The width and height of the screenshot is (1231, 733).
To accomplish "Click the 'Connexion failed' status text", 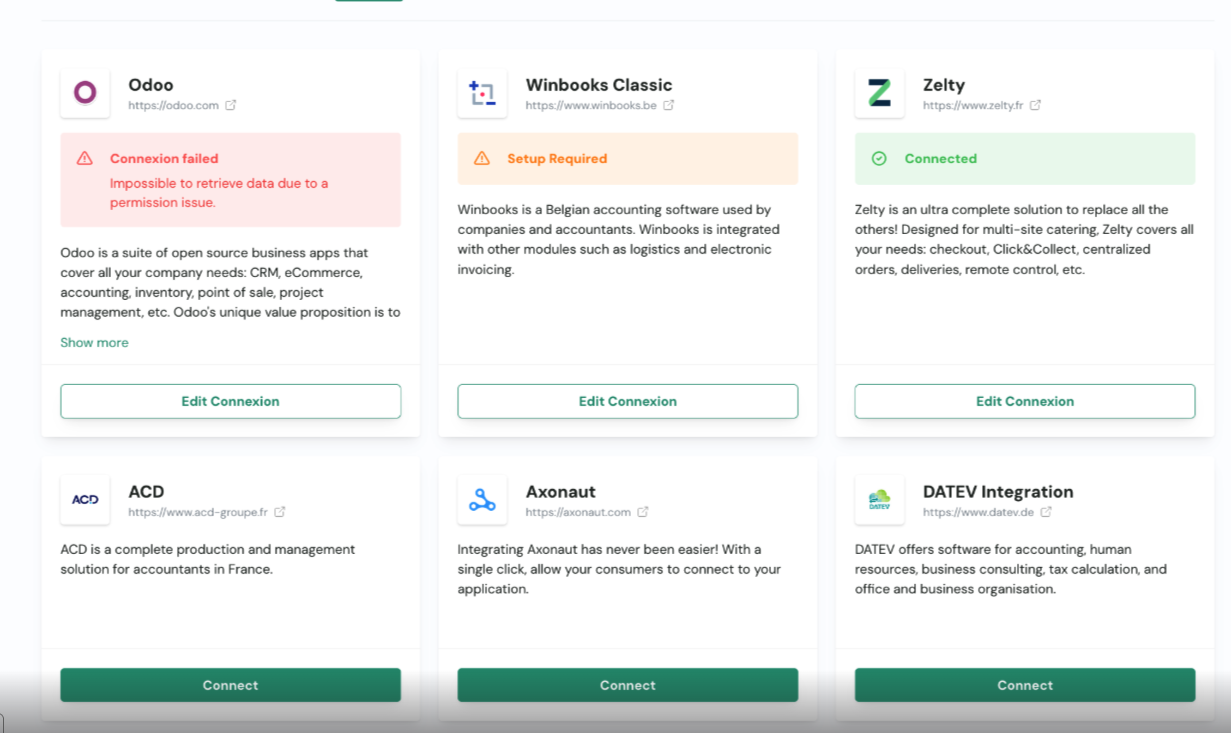I will (164, 158).
